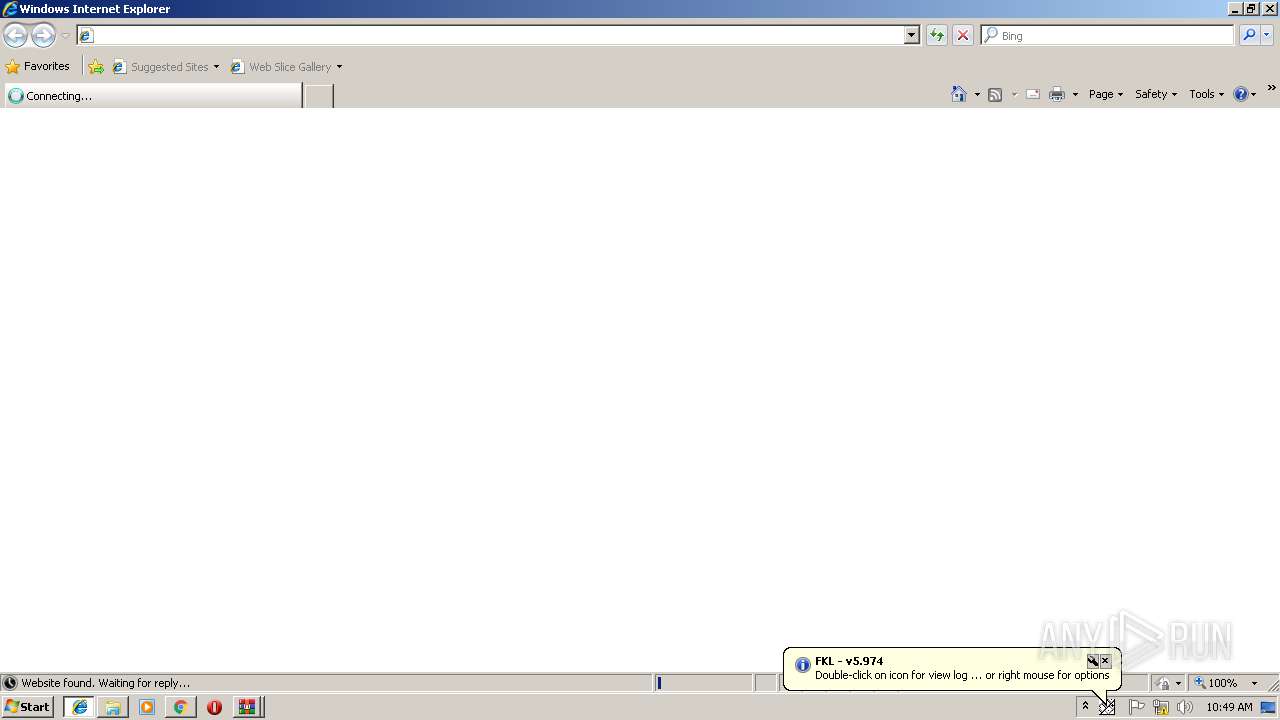Image resolution: width=1280 pixels, height=720 pixels.
Task: Show hidden tray icons arrow
Action: click(x=1085, y=706)
